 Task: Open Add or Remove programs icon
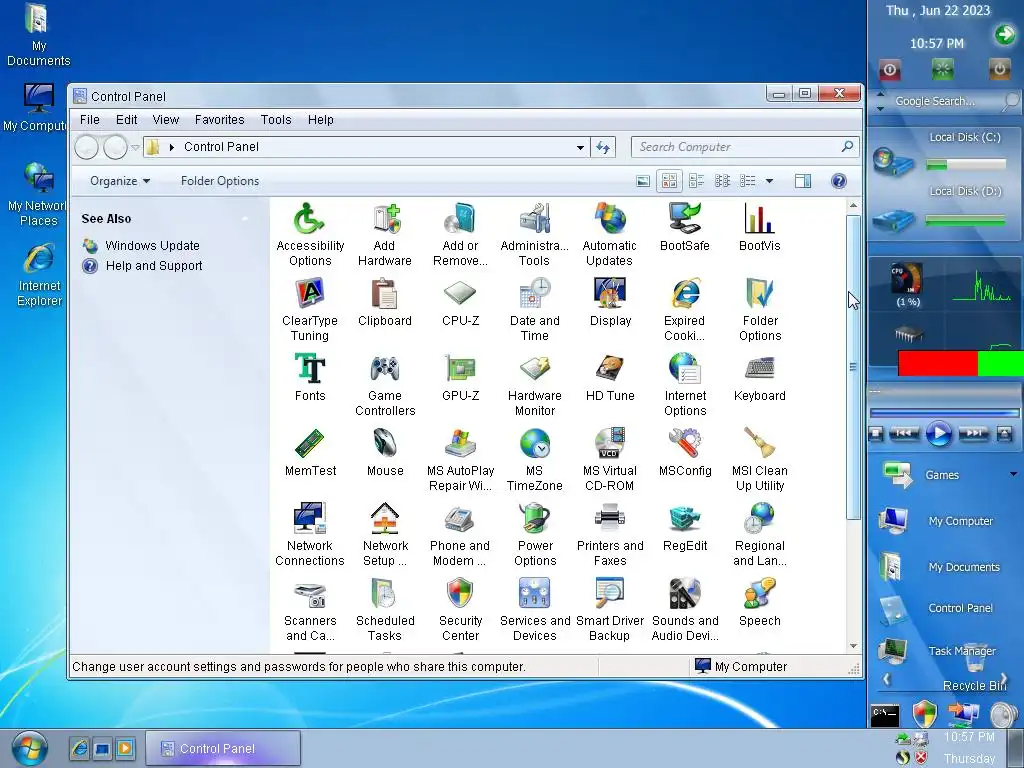click(x=460, y=234)
